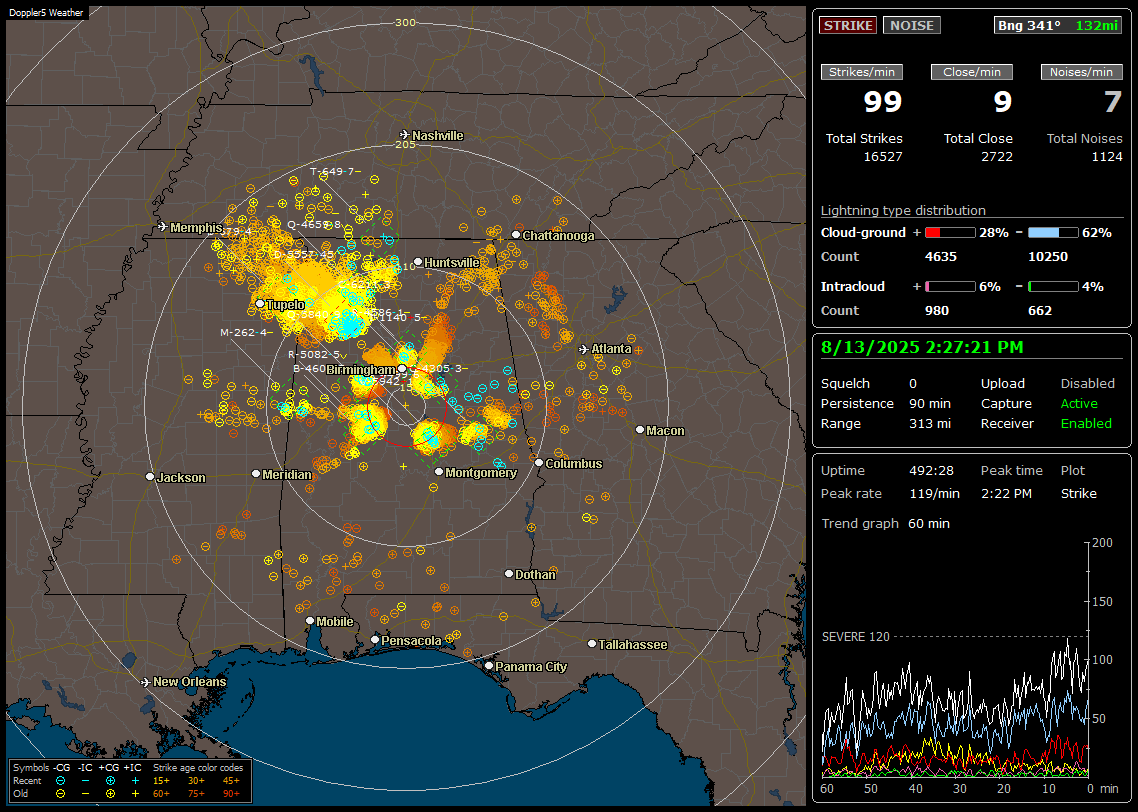Click the Peak rate value 119/min

(x=934, y=493)
